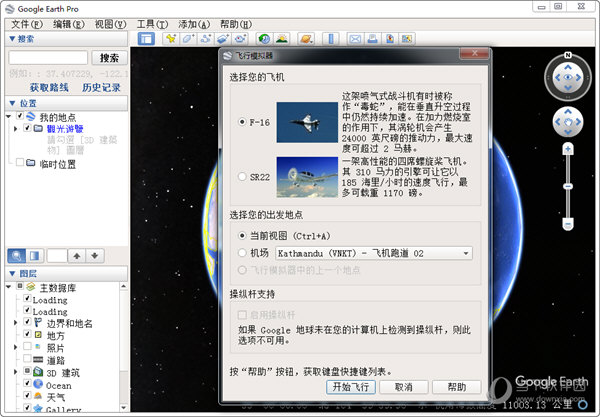Image resolution: width=600 pixels, height=417 pixels.
Task: Expand the 3D 建筑 layer node
Action: (x=15, y=371)
